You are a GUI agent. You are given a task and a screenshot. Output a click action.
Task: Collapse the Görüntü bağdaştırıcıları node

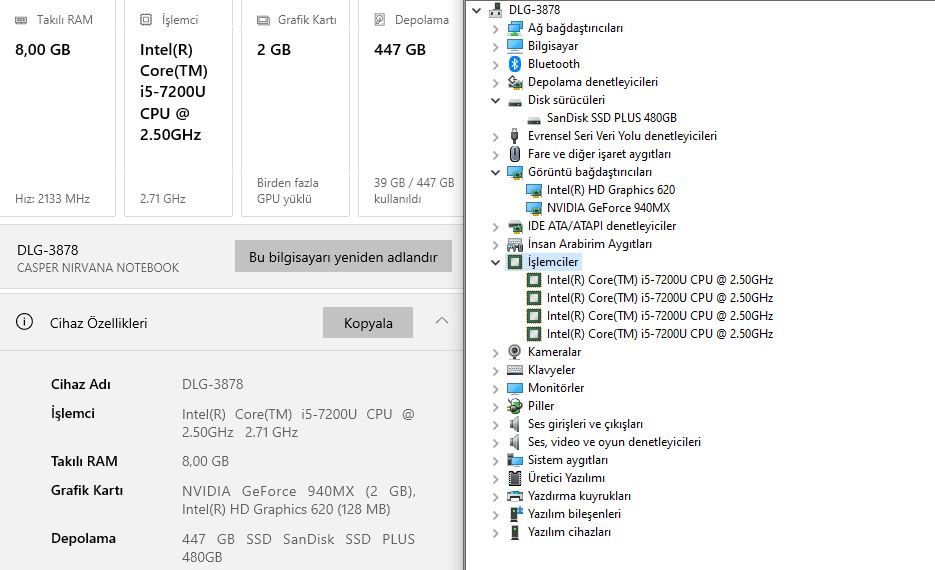(x=496, y=172)
